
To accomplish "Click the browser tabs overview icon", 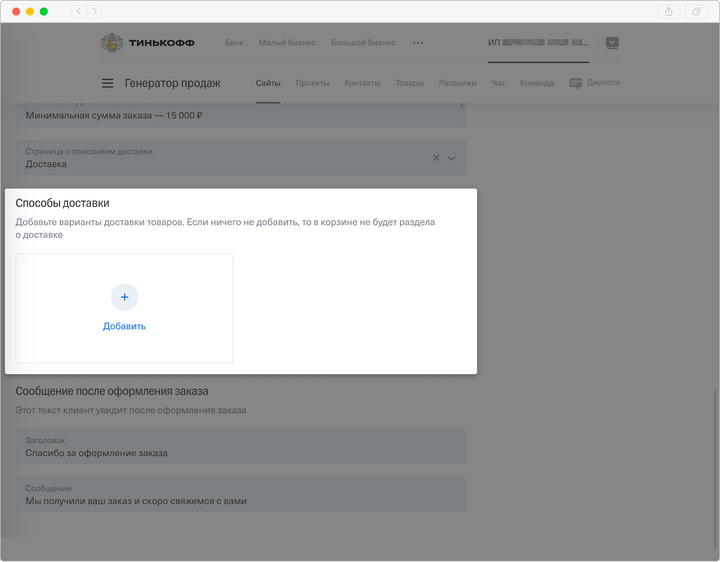I will [x=696, y=11].
